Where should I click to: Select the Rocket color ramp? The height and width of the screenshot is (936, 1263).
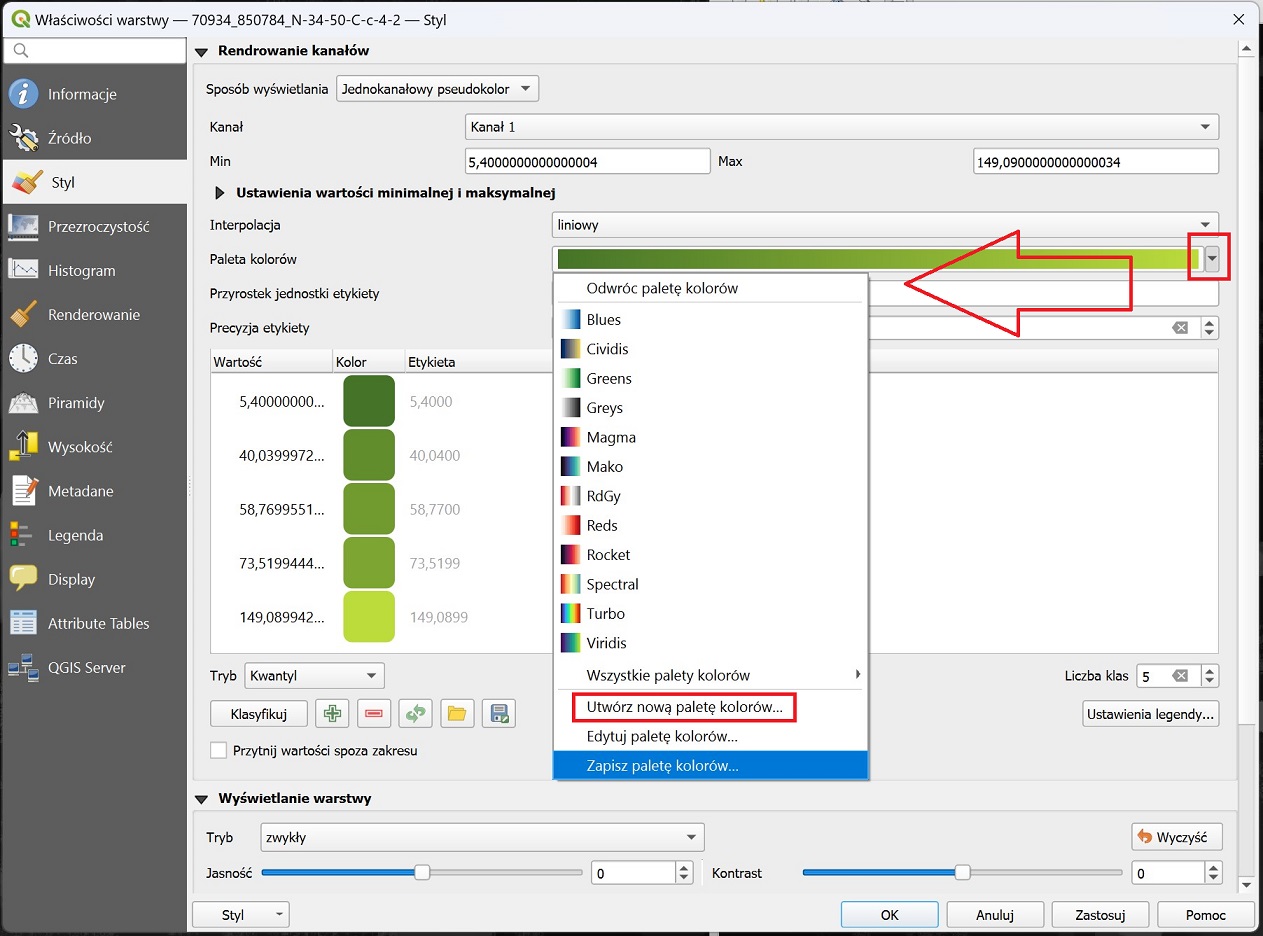710,554
